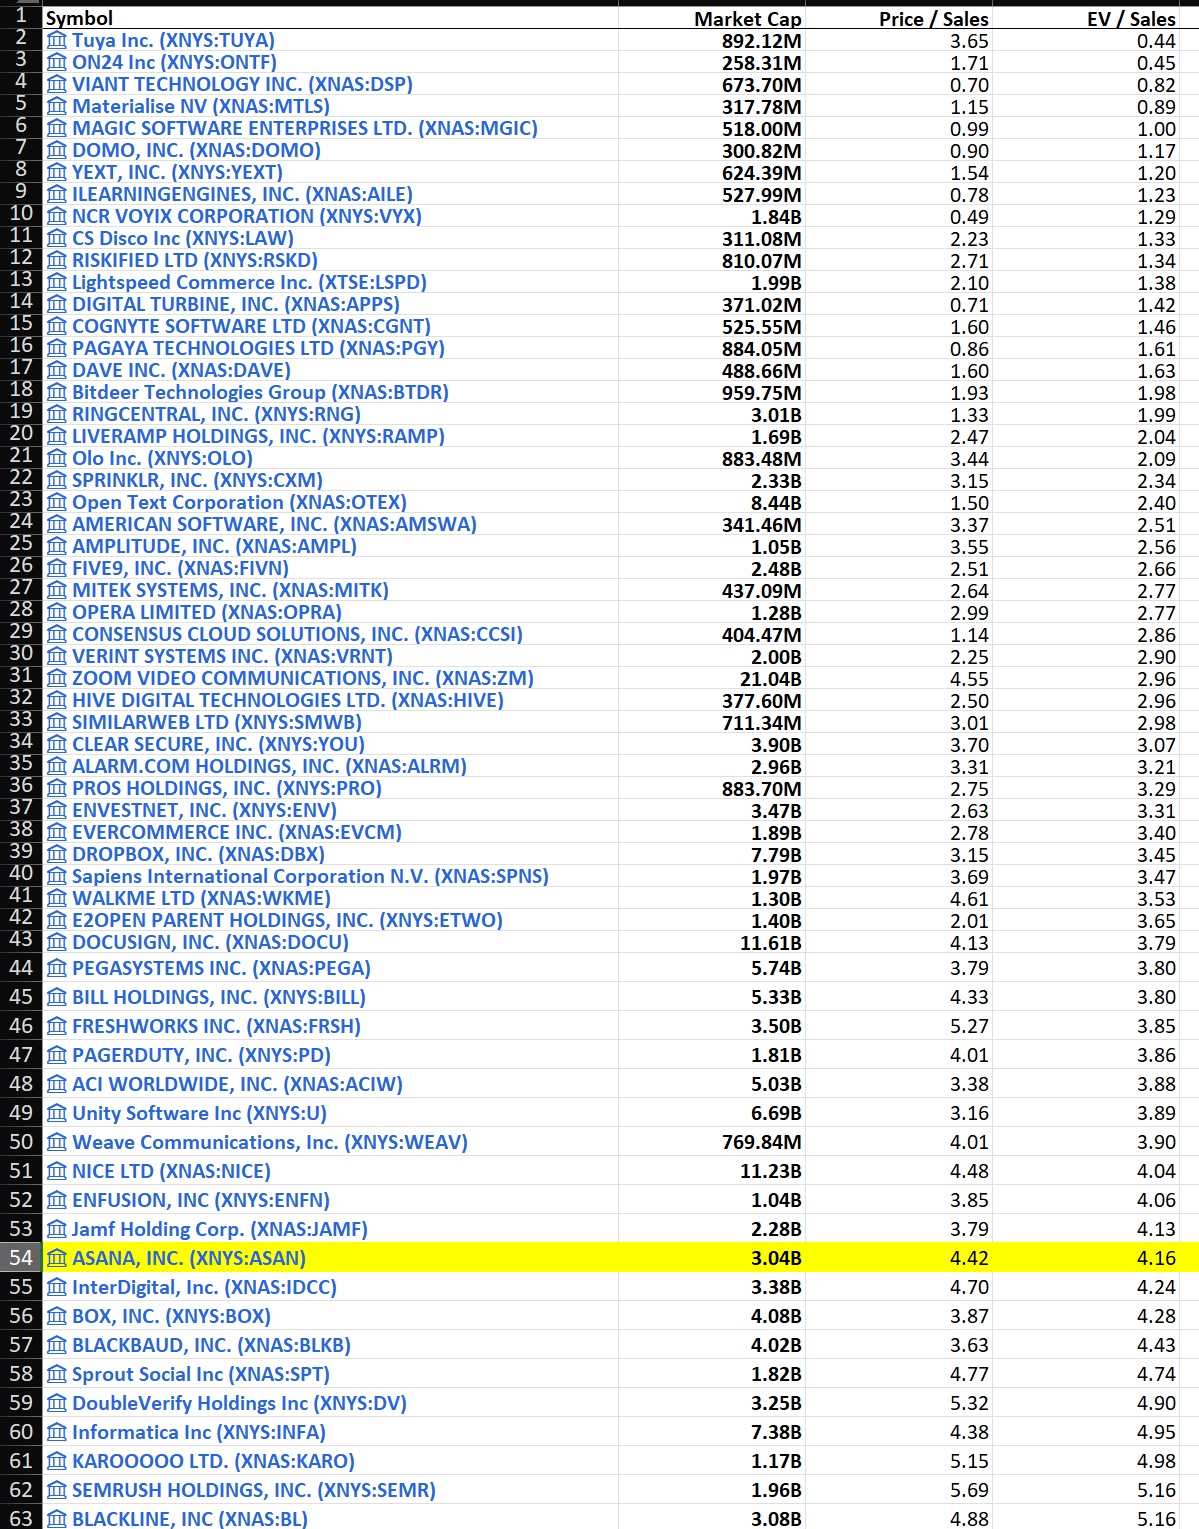
Task: Click the icon next to ZOOM VIDEO COMMUNICATIONS
Action: pos(57,678)
